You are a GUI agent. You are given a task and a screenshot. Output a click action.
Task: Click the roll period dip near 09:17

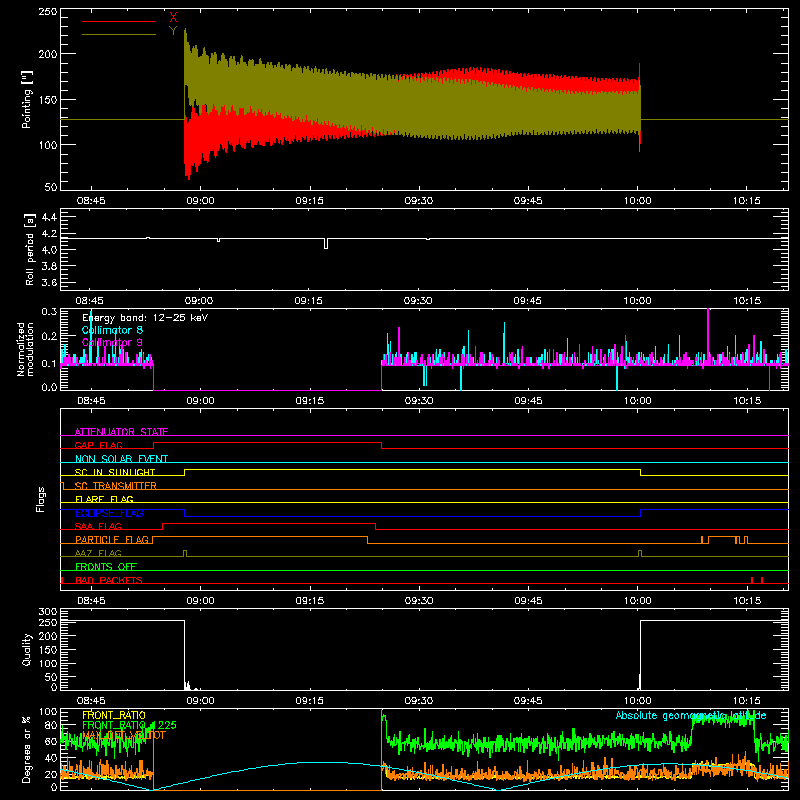(326, 243)
